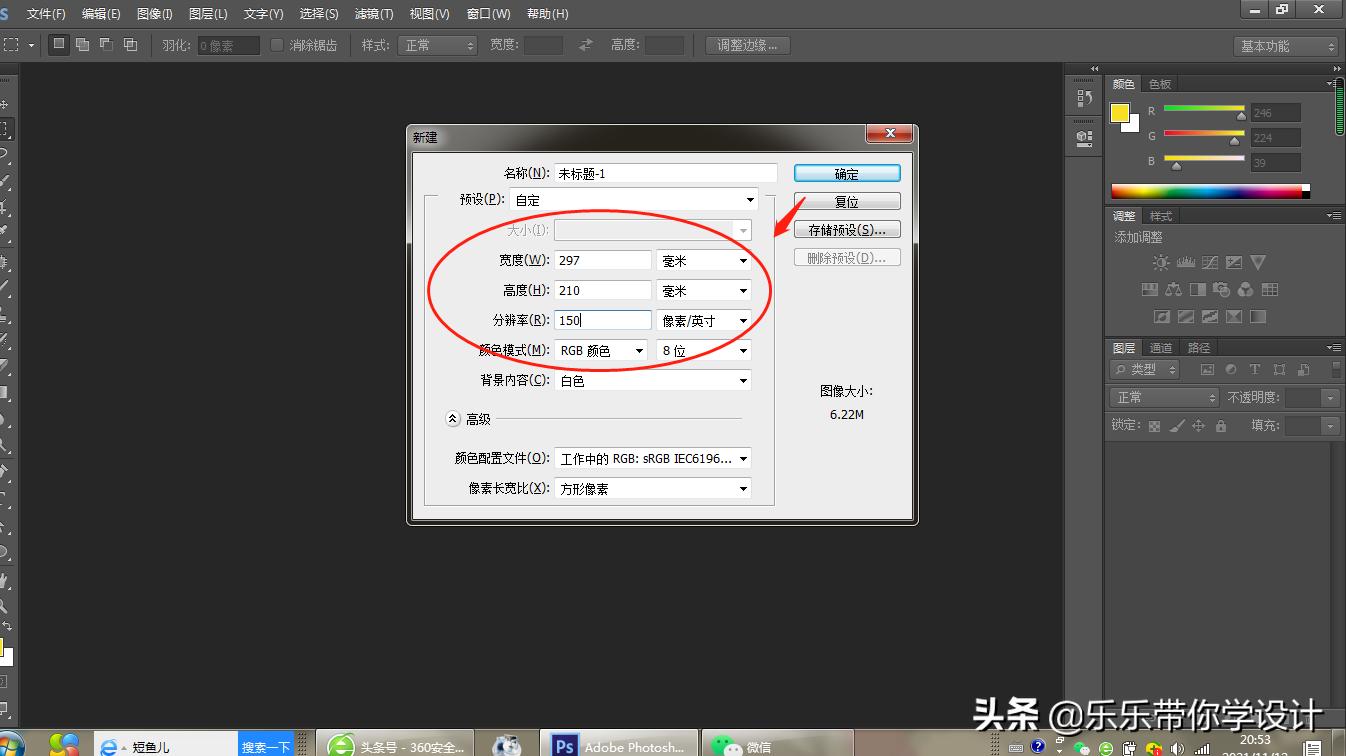Click the 确定 OK button

846,172
